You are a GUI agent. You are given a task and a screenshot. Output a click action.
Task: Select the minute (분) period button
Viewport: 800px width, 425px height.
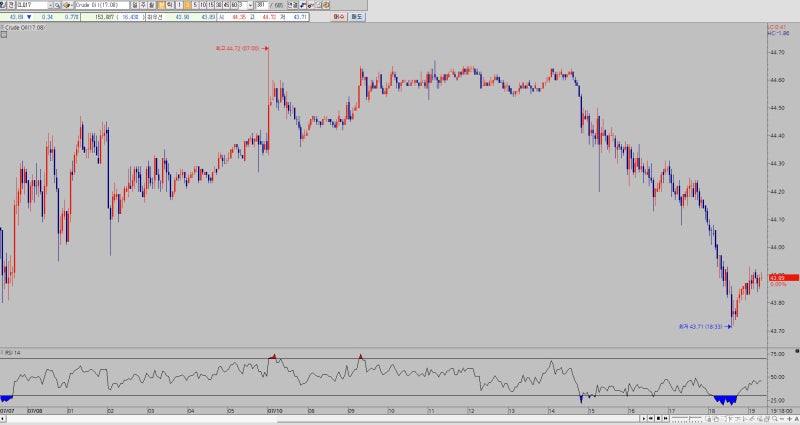pos(161,5)
